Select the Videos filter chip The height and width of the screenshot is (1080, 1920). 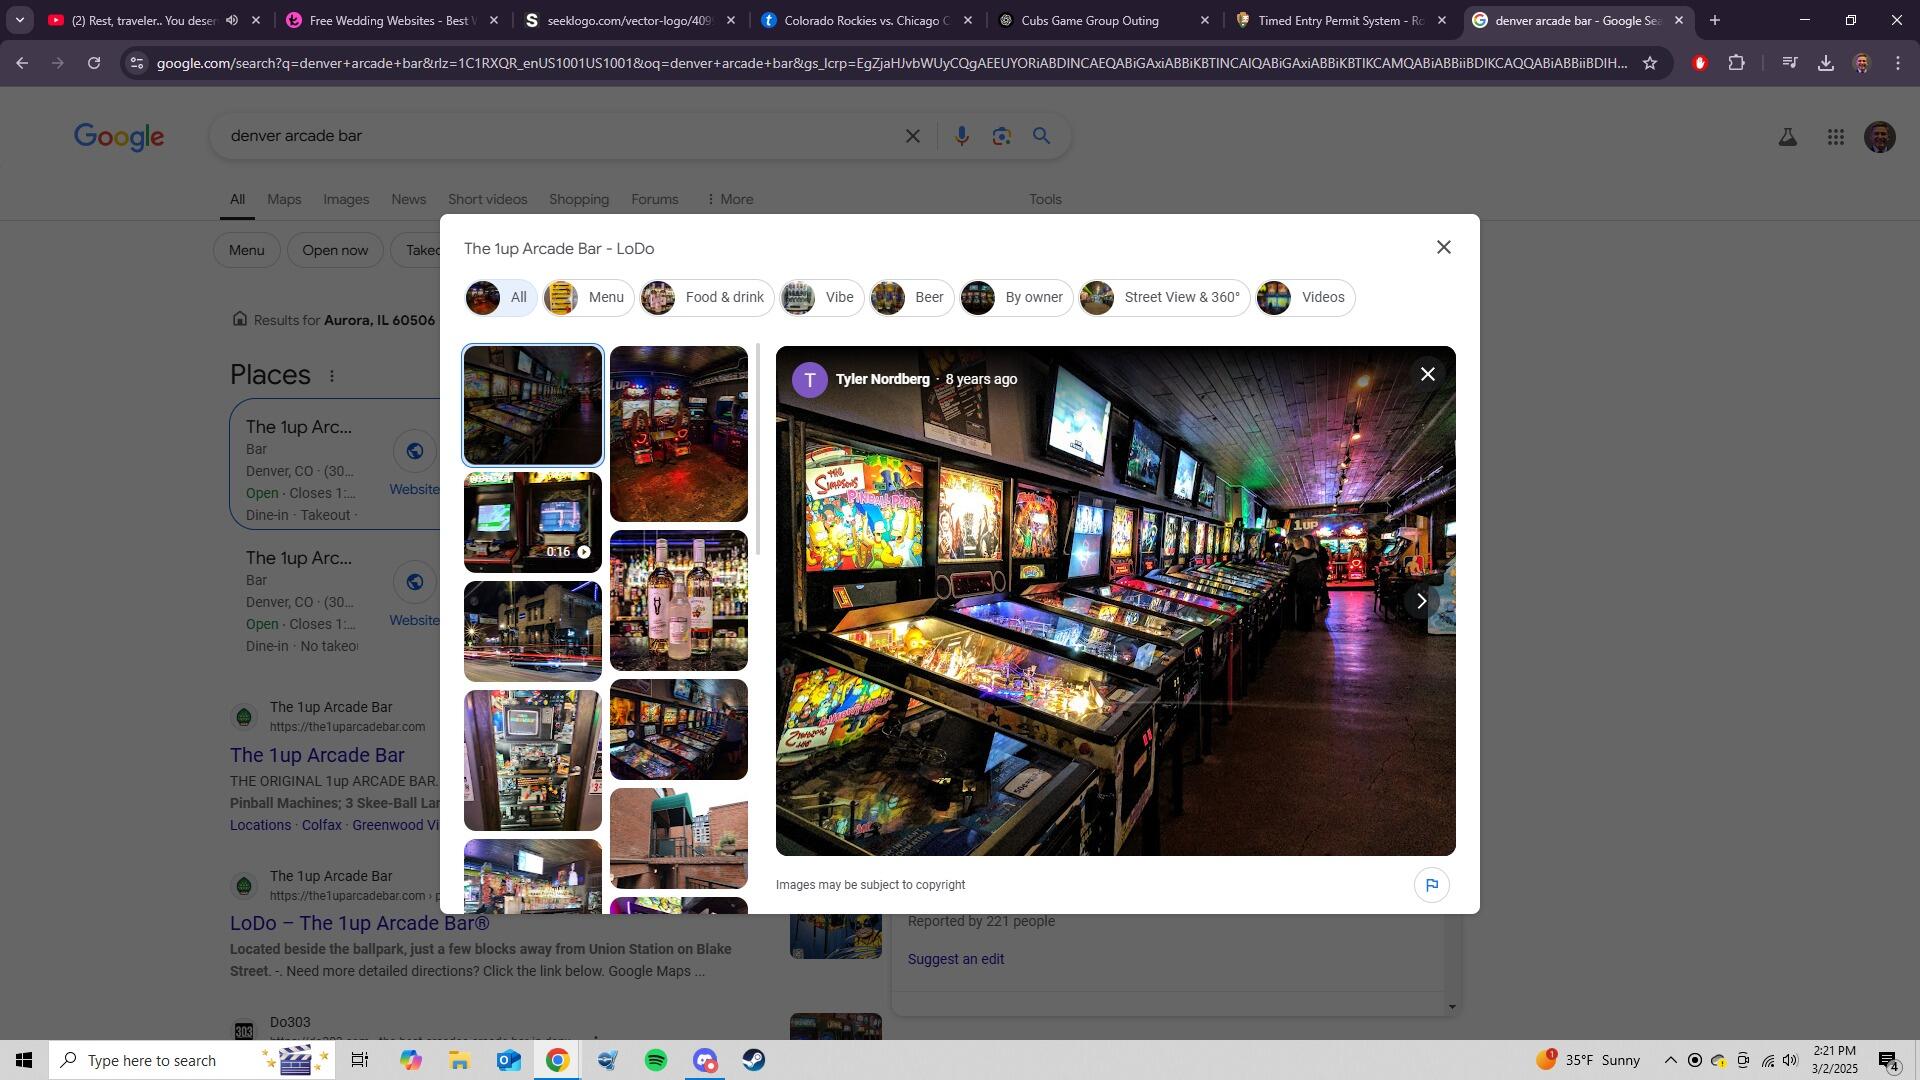pyautogui.click(x=1305, y=298)
